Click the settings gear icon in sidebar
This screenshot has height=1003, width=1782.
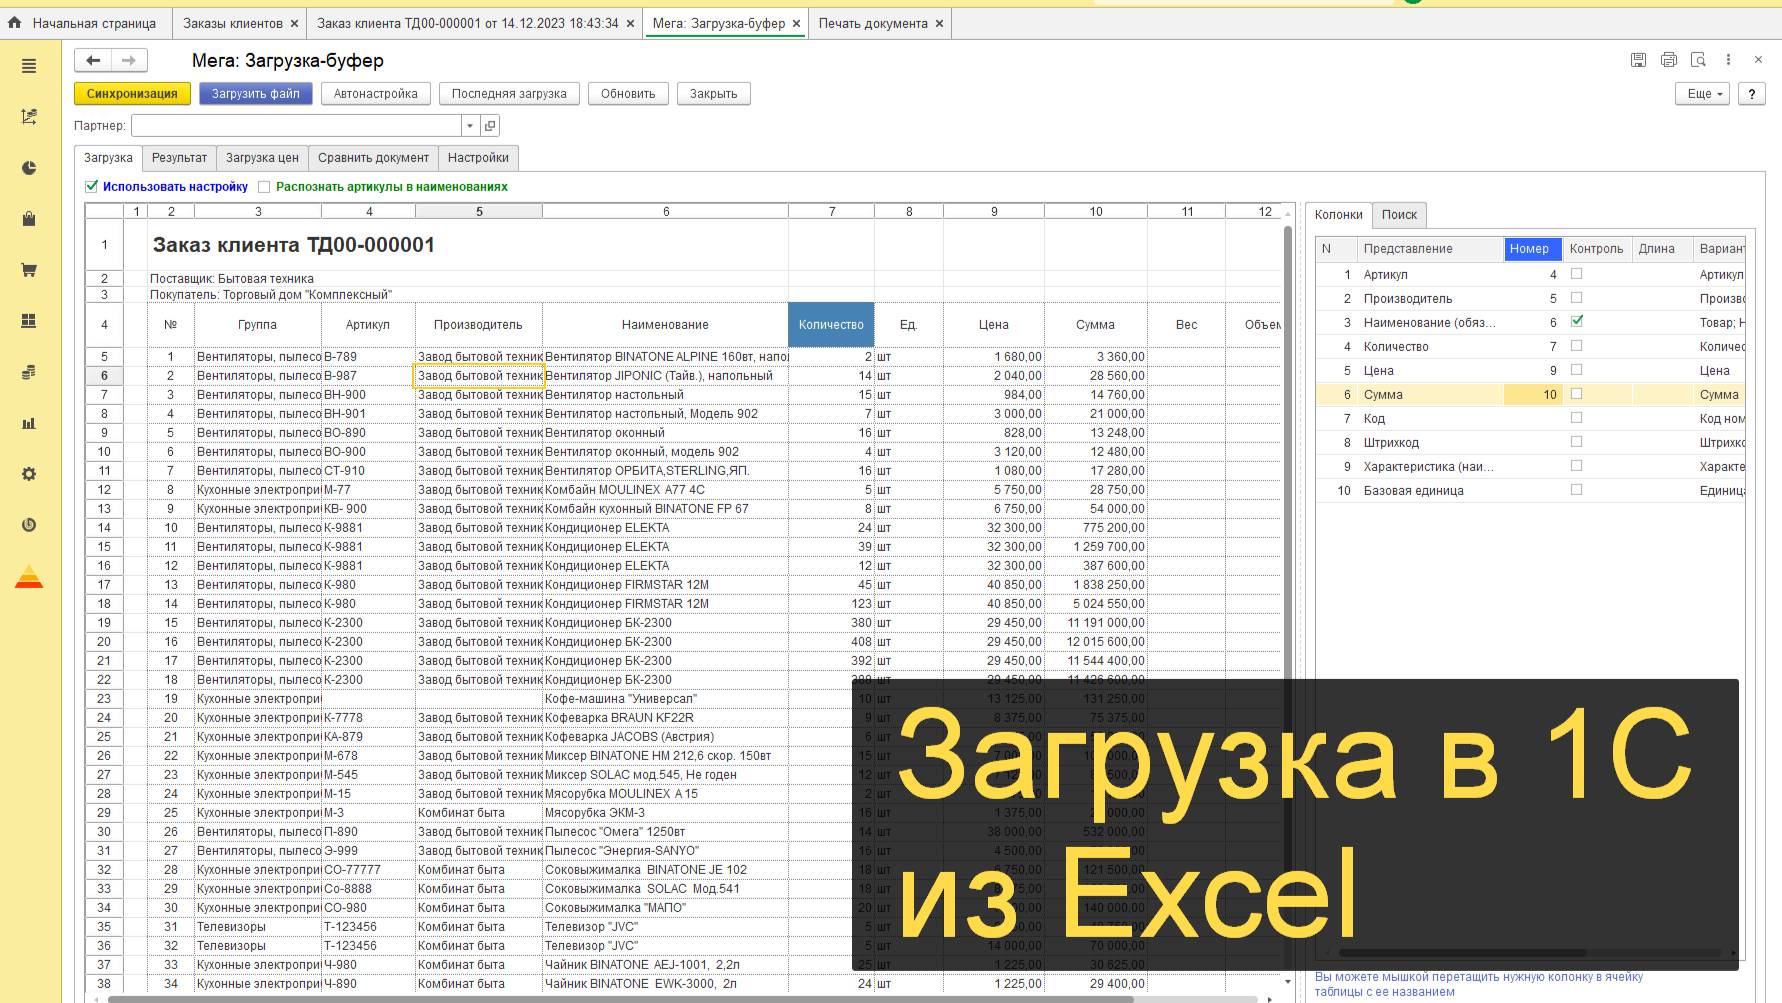(x=28, y=473)
